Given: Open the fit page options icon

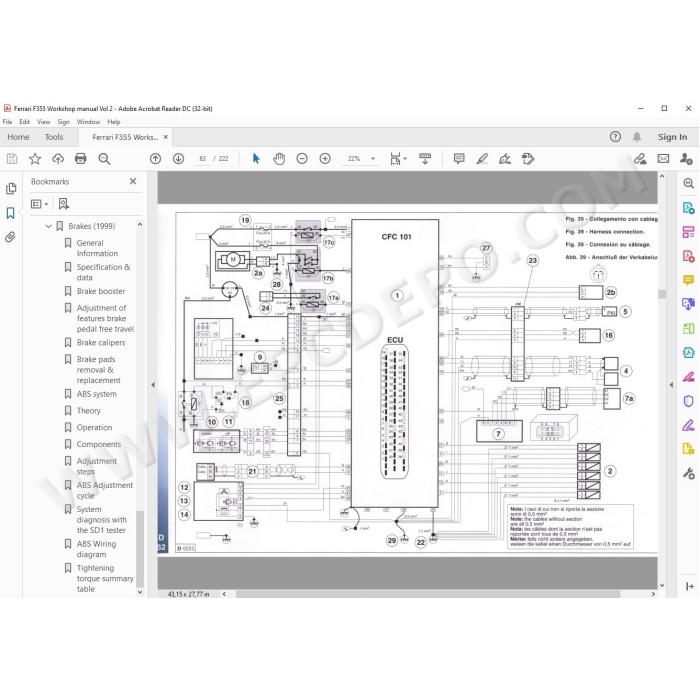Looking at the screenshot, I should (x=397, y=159).
